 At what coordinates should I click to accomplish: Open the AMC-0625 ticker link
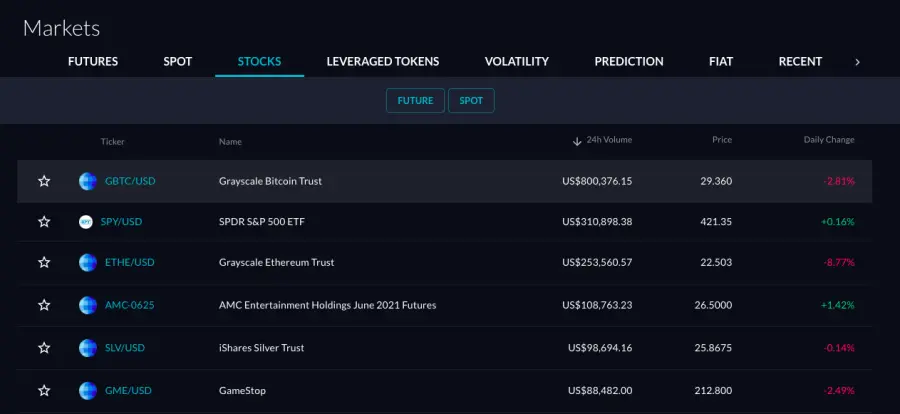point(130,305)
